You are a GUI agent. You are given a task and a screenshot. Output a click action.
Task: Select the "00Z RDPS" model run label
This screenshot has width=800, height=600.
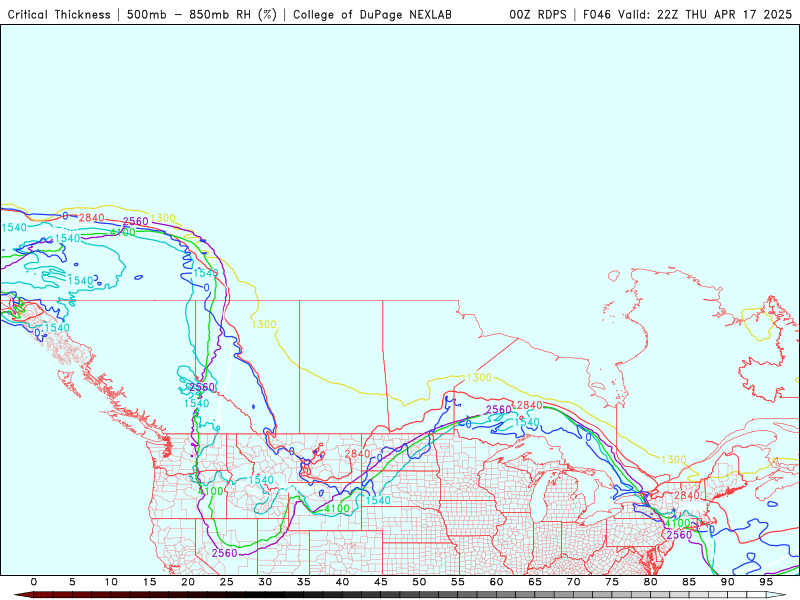point(538,14)
